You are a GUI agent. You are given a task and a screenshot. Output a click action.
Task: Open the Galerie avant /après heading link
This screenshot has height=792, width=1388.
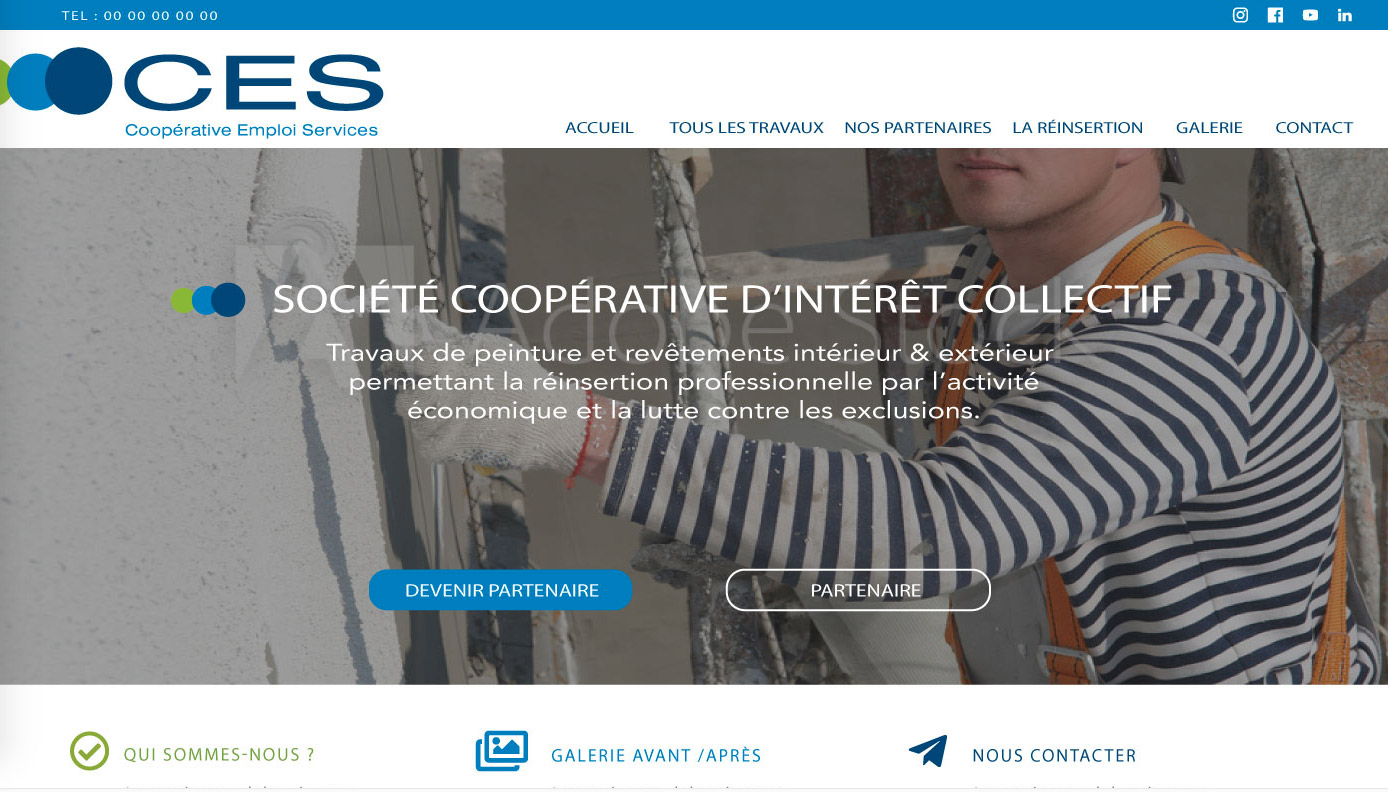656,756
